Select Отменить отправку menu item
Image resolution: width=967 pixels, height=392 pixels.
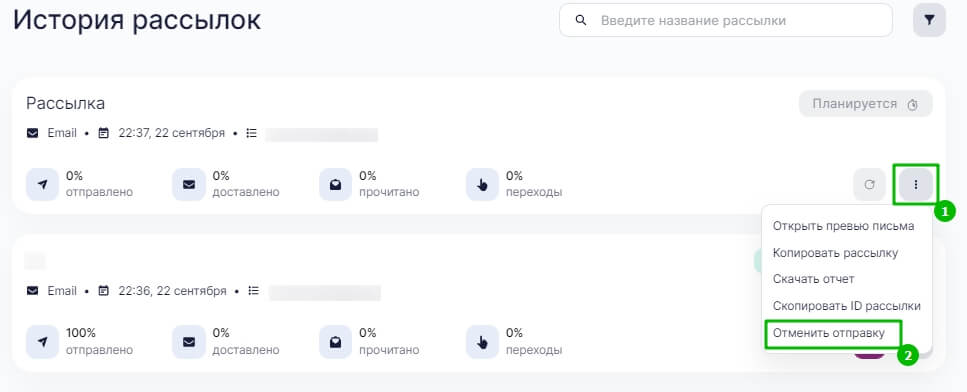(829, 333)
